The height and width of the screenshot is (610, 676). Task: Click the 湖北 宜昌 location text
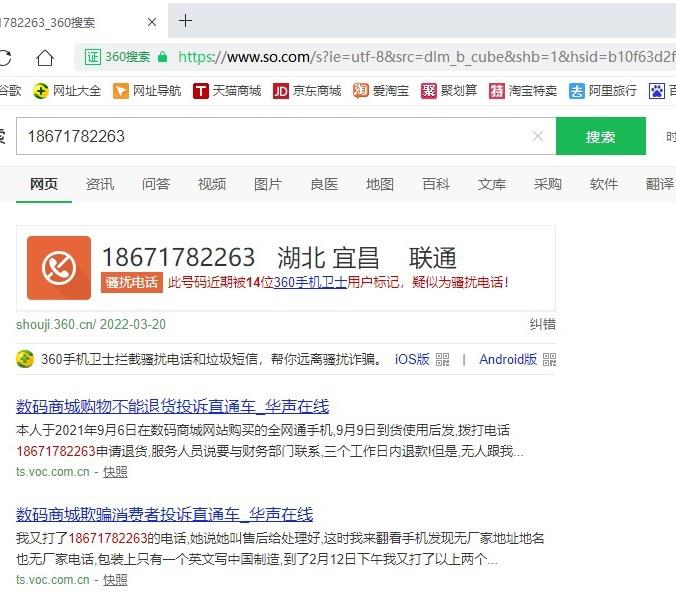click(328, 258)
